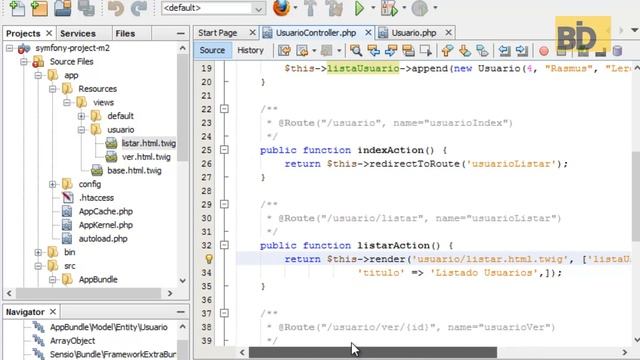Click Find Next Occurrence icon
This screenshot has height=360, width=640.
click(391, 51)
